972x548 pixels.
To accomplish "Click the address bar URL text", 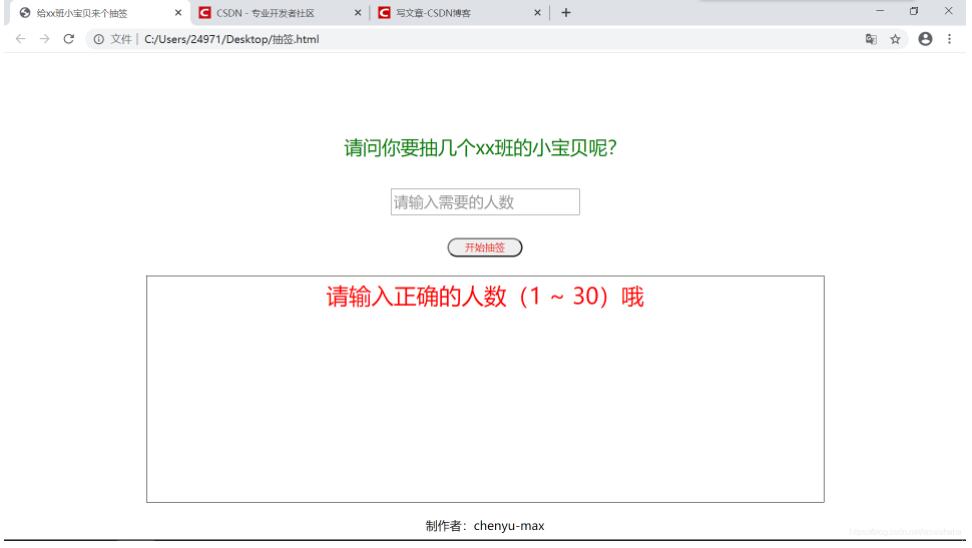I will coord(232,39).
